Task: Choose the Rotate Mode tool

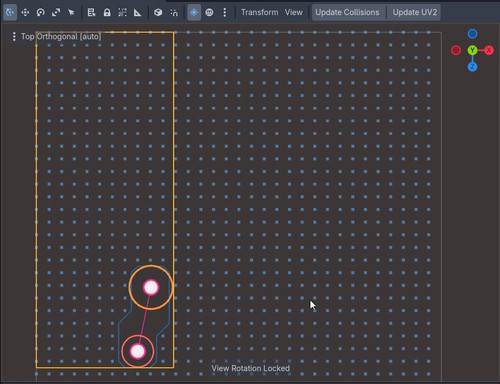Action: click(x=41, y=12)
